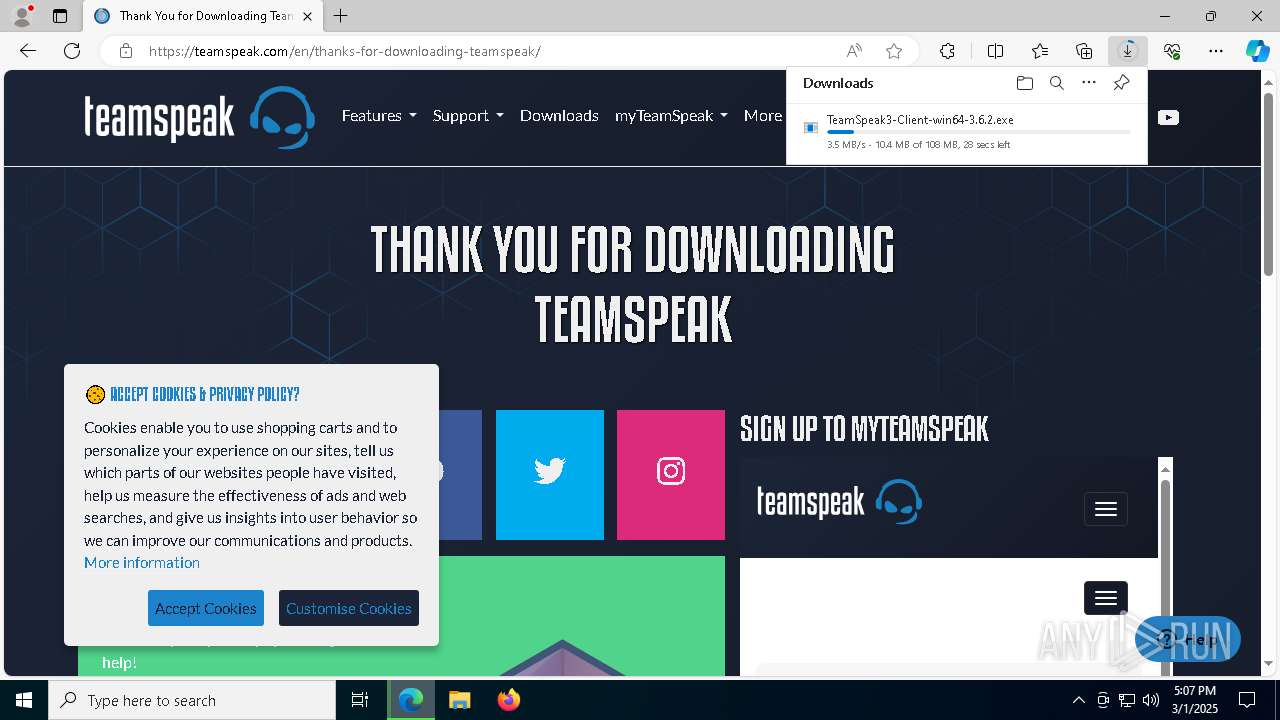The width and height of the screenshot is (1280, 720).
Task: Open the upper hamburger menu in embedded frame
Action: 1106,509
